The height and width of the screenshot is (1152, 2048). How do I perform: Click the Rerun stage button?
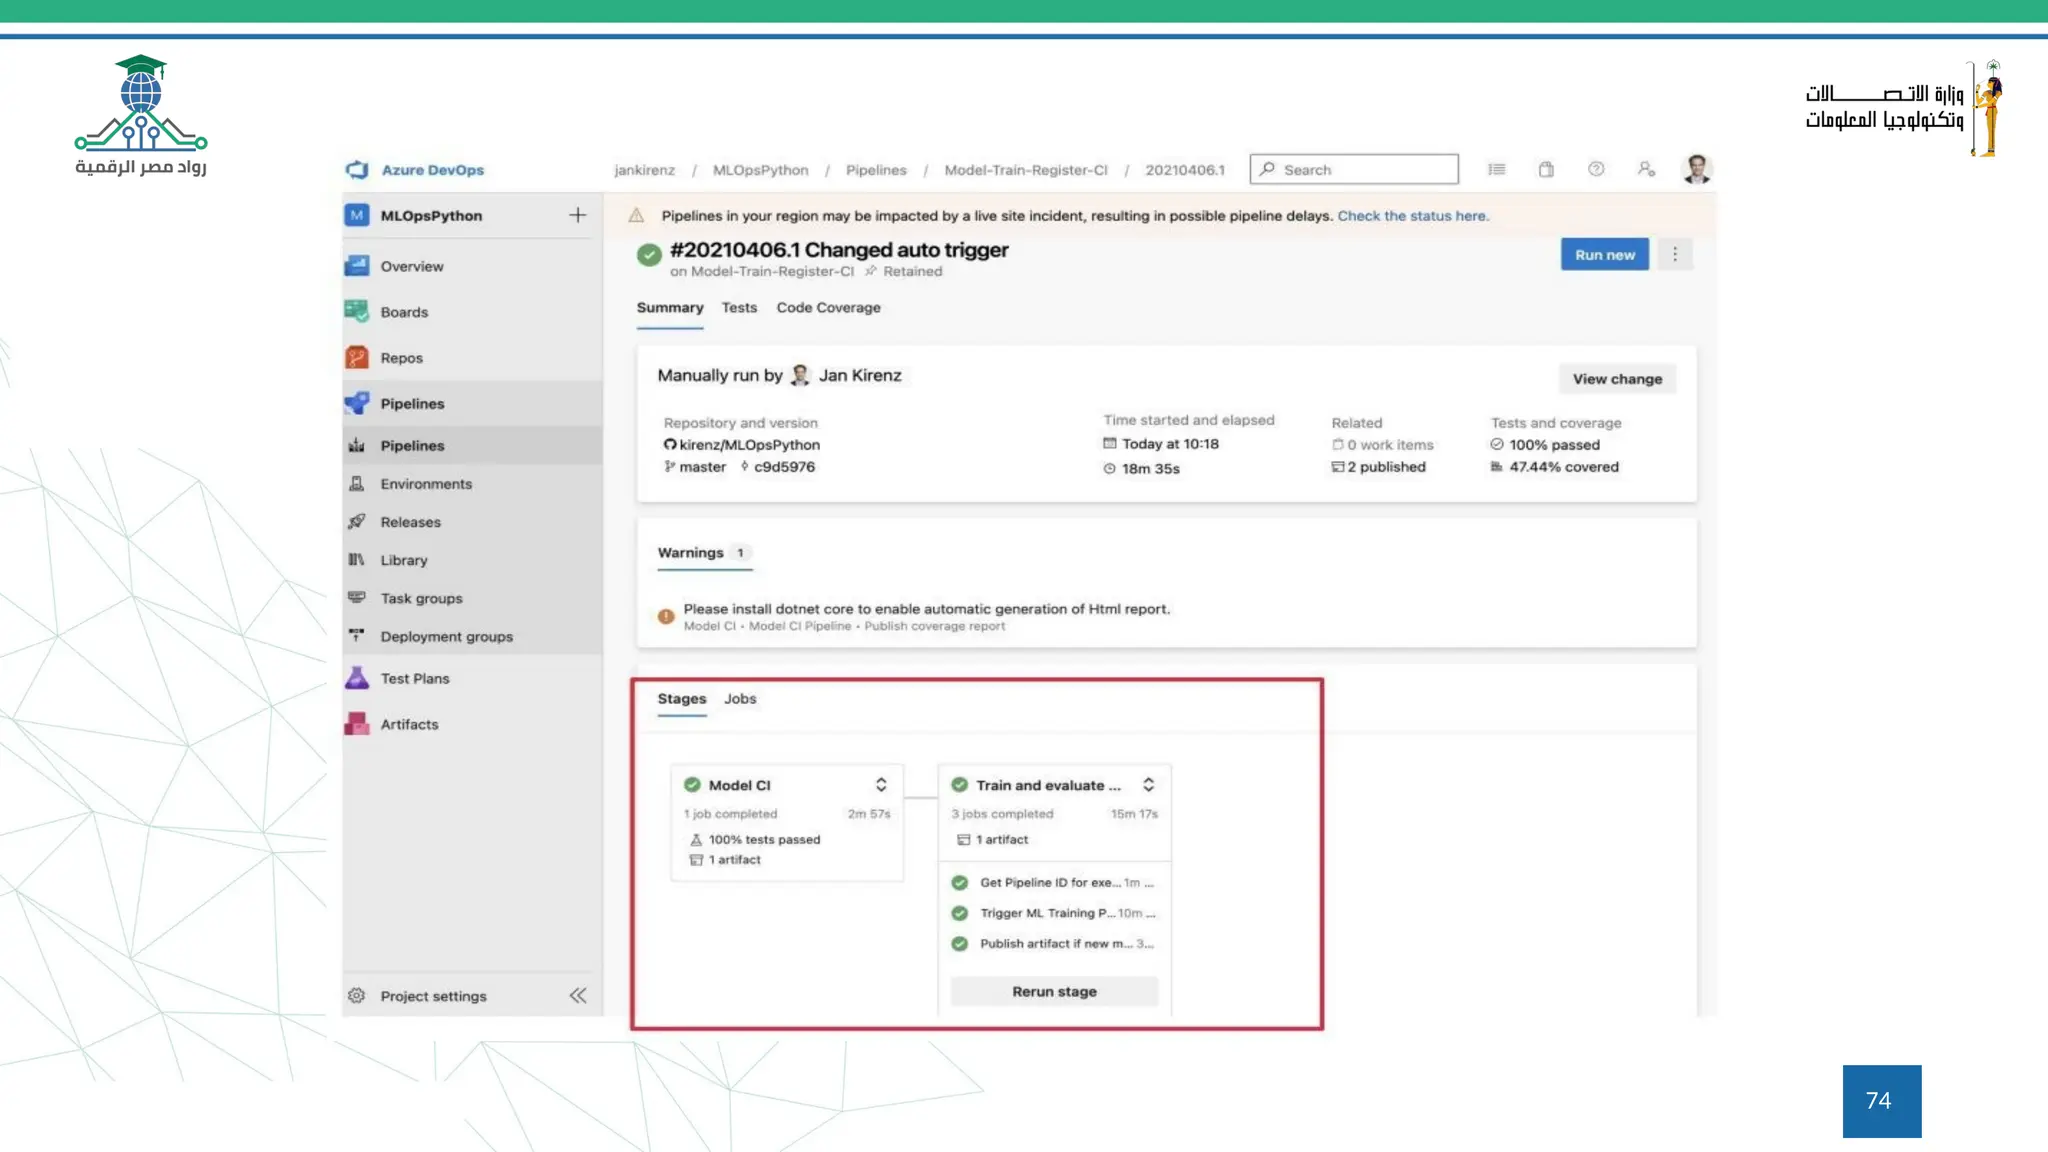click(x=1054, y=992)
